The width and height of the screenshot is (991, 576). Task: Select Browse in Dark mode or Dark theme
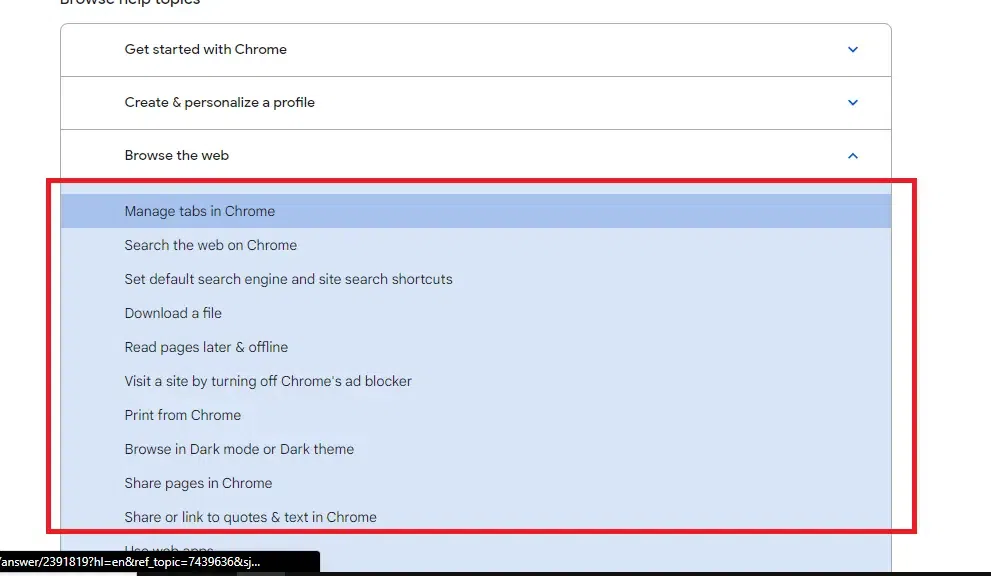coord(239,449)
